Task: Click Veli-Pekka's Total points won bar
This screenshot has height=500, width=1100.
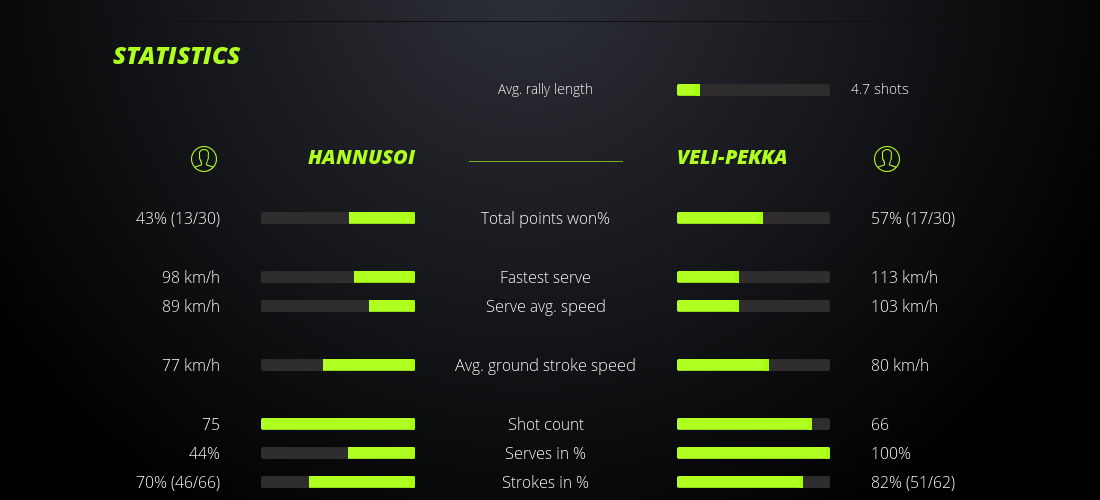Action: pos(753,218)
